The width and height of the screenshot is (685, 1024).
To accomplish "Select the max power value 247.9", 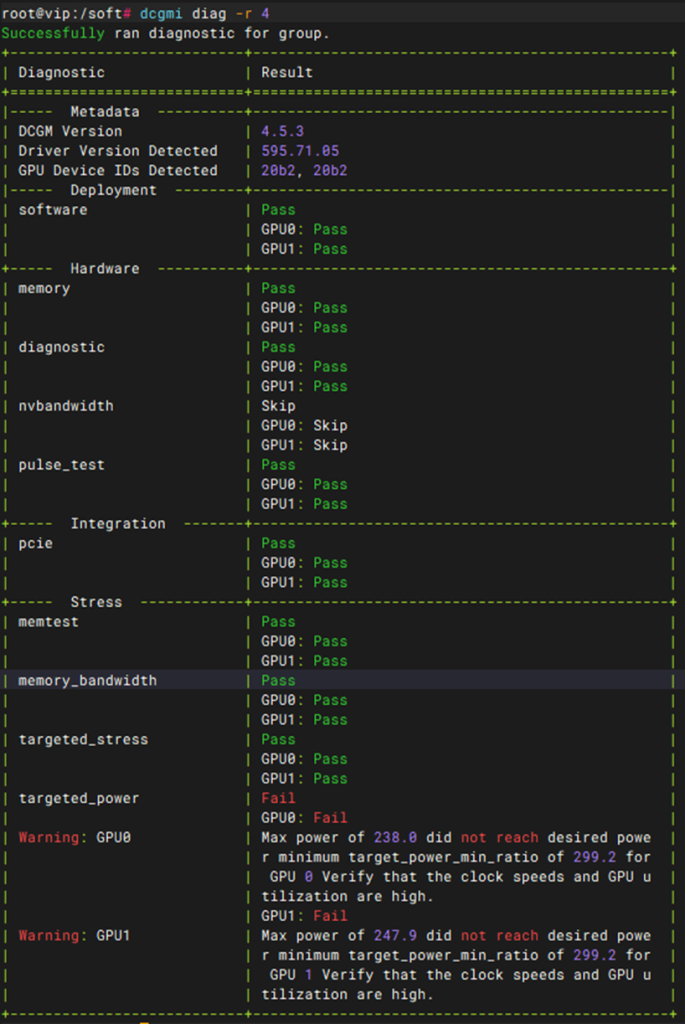I will tap(395, 935).
